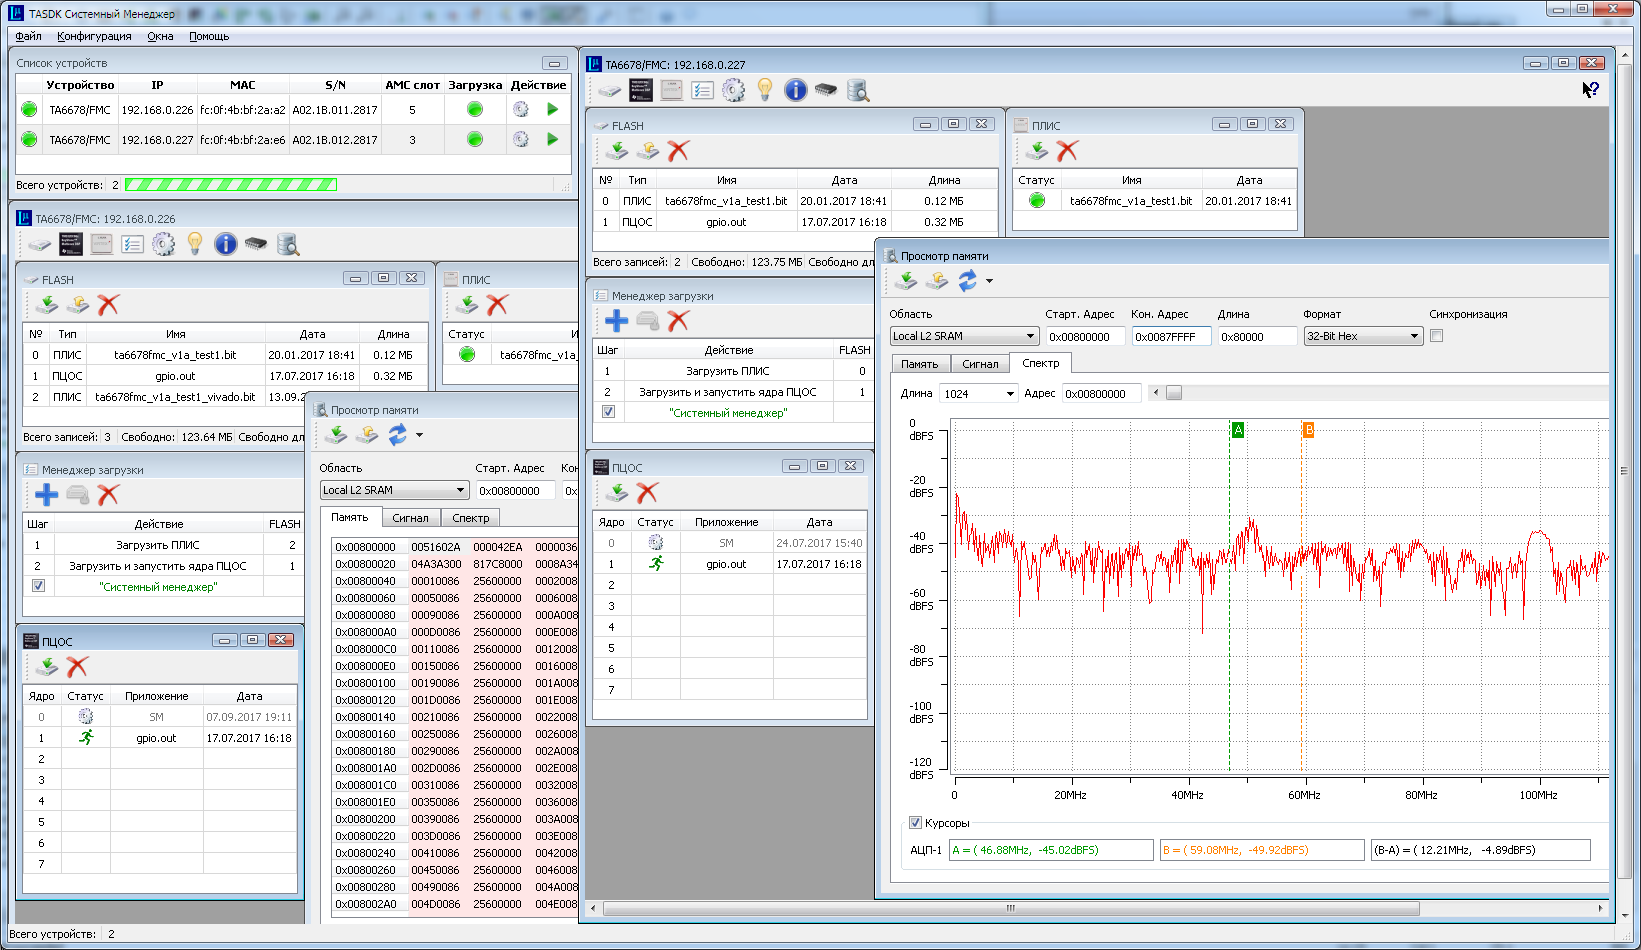Click red X delete icon in right ПЛИС panel
Viewport: 1641px width, 950px height.
1068,151
